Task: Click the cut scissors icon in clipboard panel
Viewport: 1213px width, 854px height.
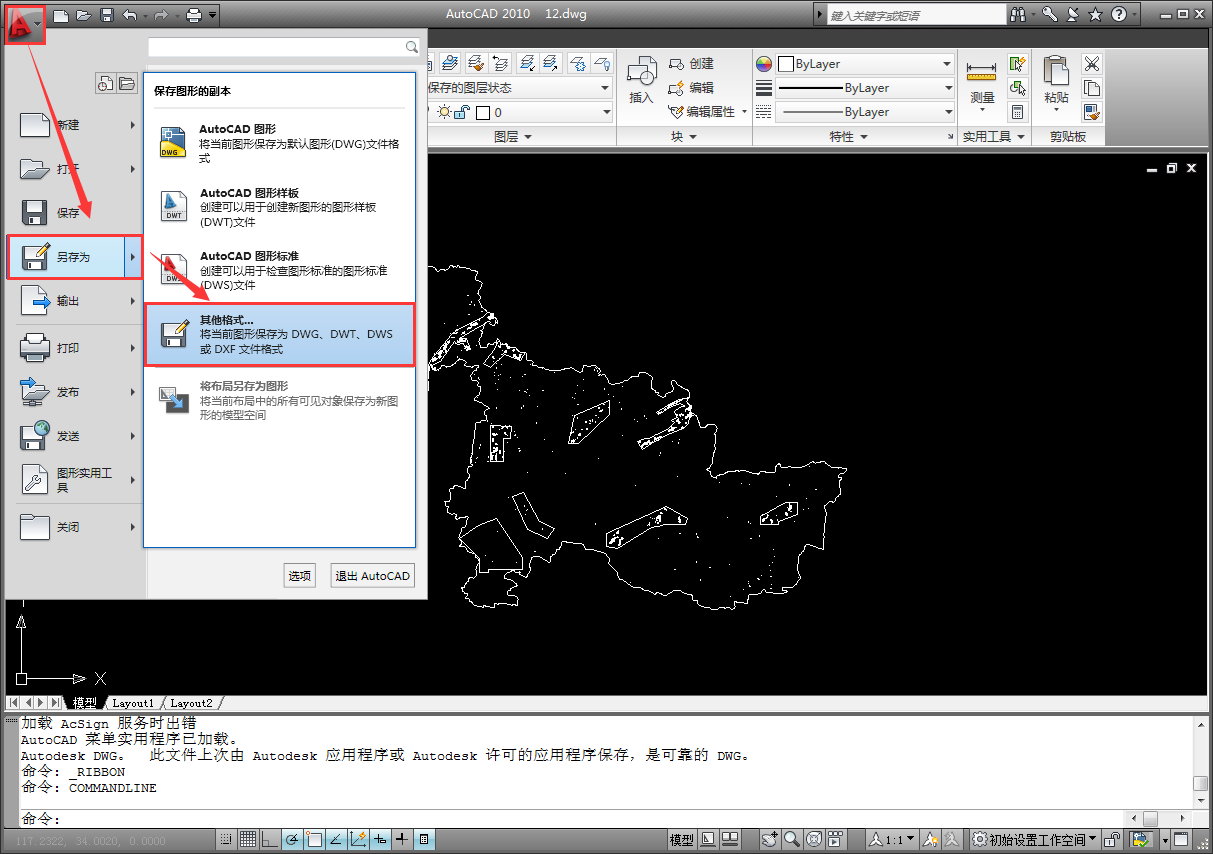Action: (1092, 64)
